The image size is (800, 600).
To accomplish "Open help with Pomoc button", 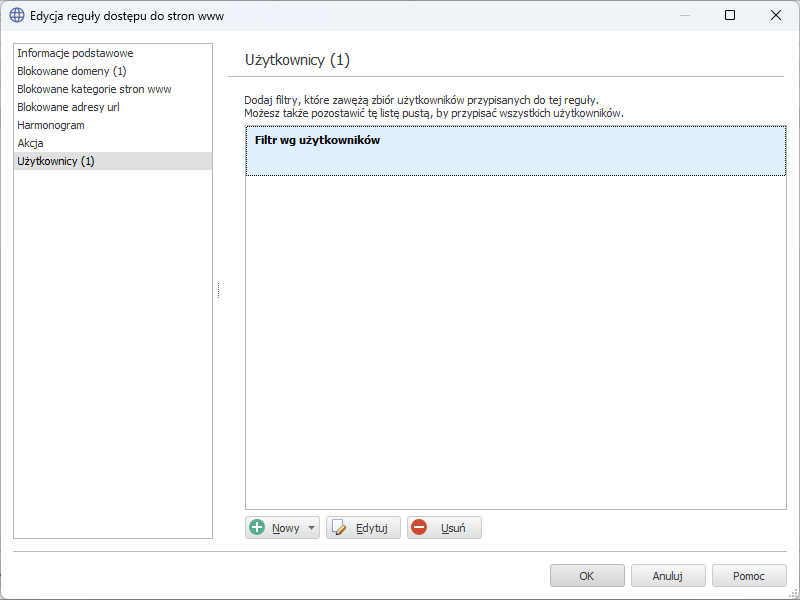I will click(748, 576).
